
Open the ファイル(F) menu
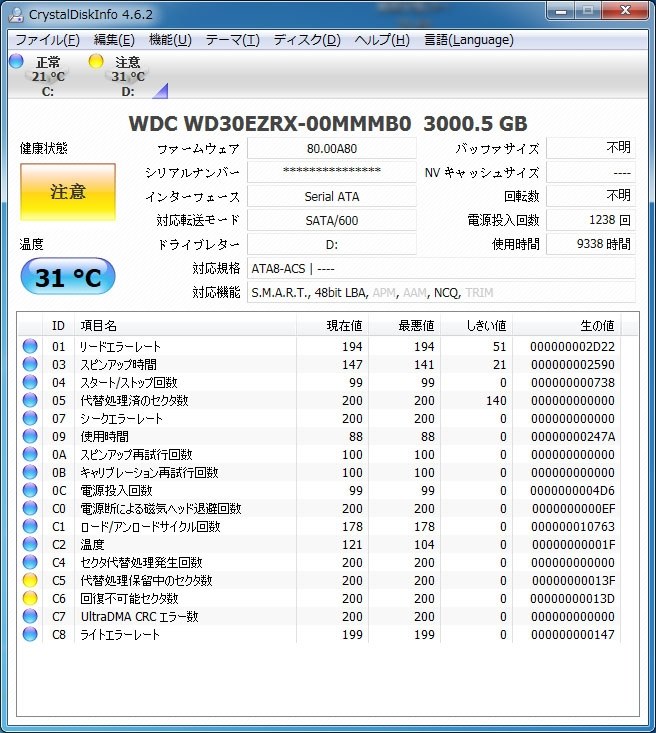pyautogui.click(x=48, y=40)
